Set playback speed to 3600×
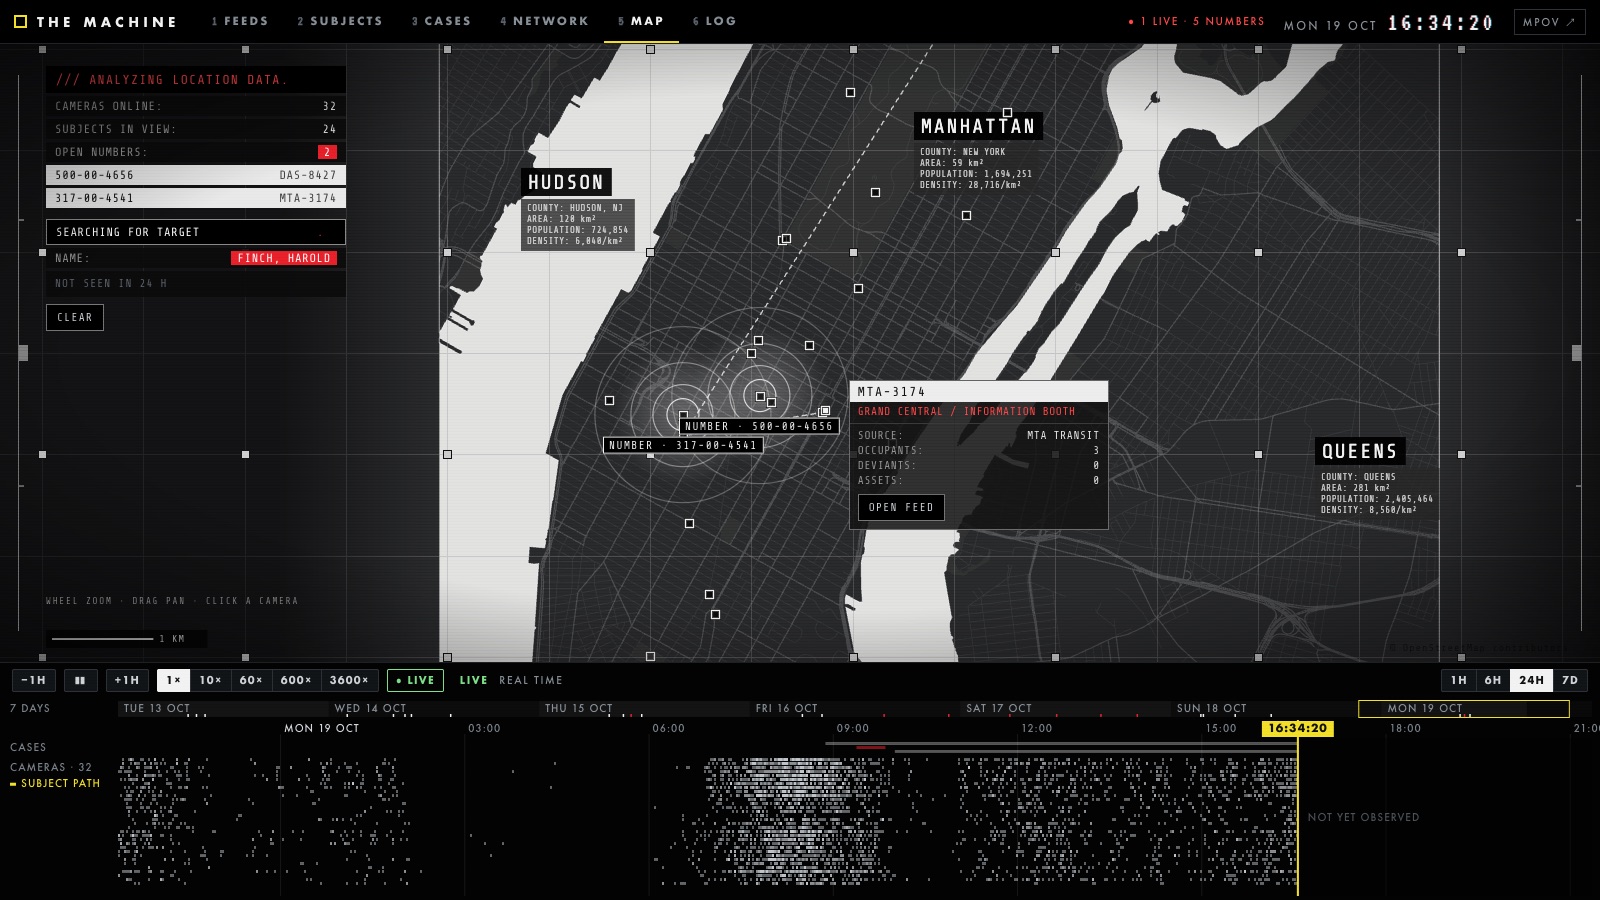This screenshot has height=900, width=1600. (x=349, y=680)
